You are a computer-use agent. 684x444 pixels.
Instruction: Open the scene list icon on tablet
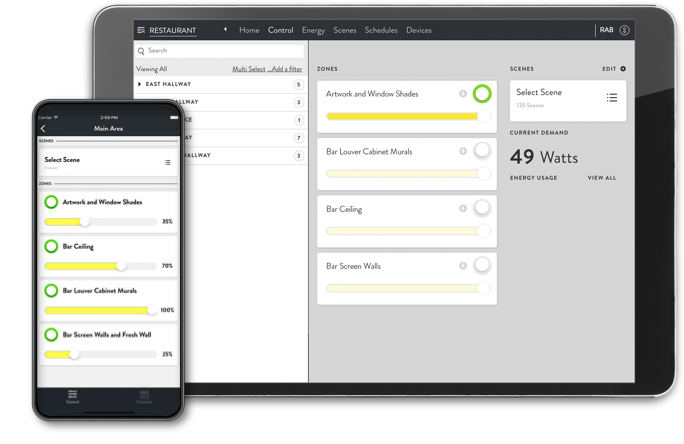tap(611, 98)
